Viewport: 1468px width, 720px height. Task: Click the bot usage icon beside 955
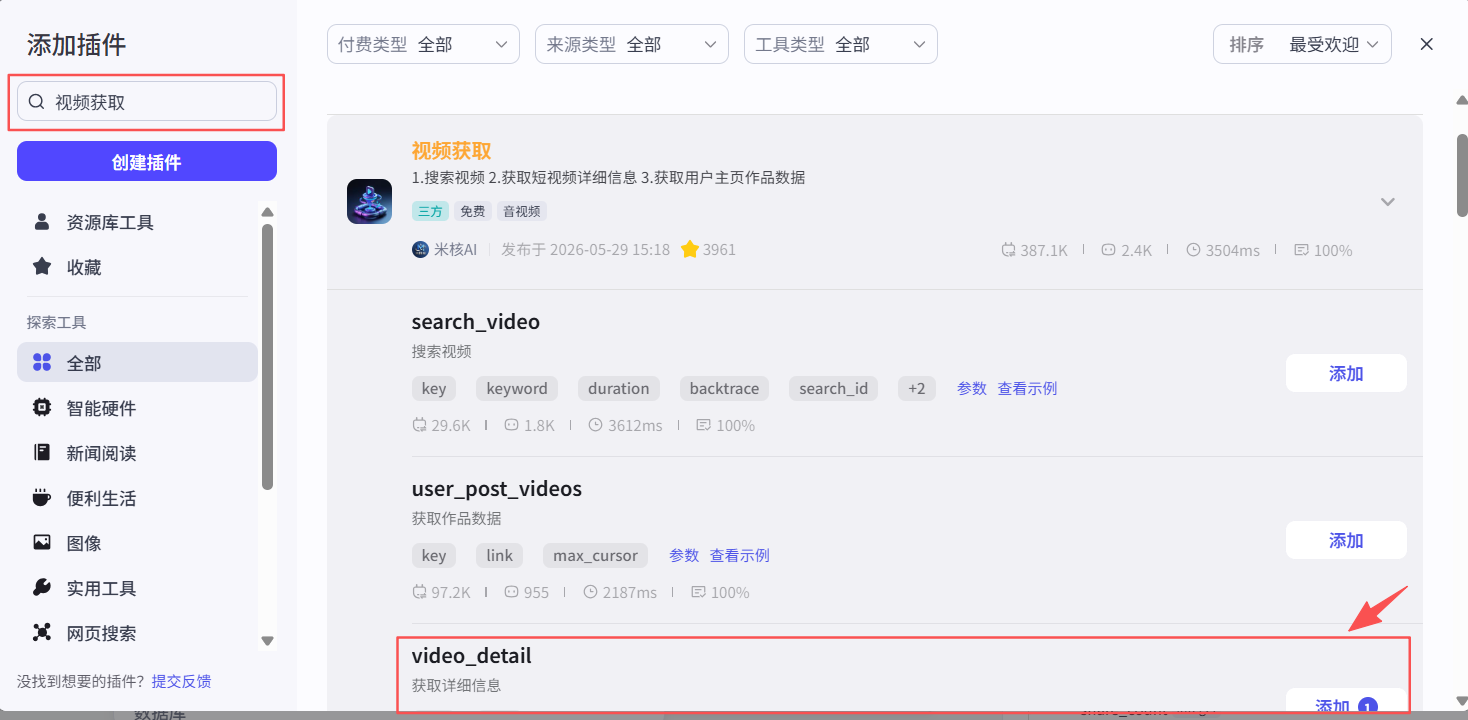tap(511, 592)
